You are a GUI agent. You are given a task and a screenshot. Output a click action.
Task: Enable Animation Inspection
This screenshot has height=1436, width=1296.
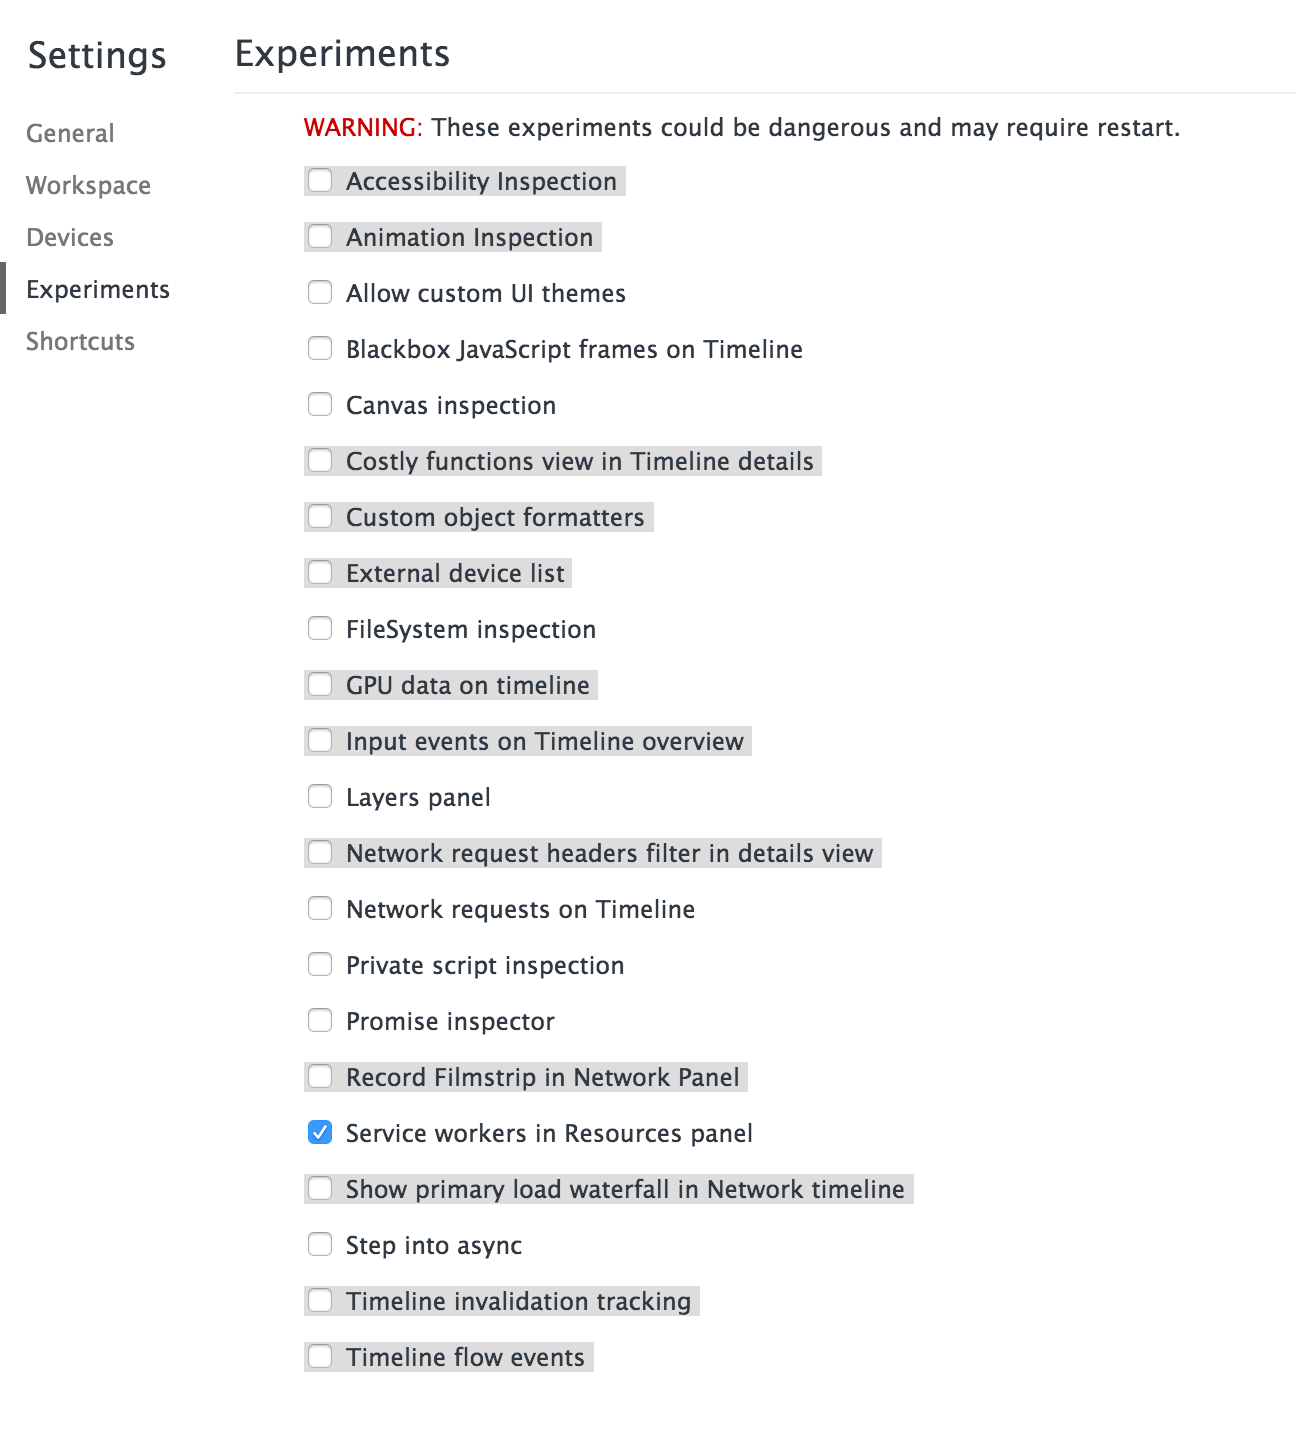point(319,236)
